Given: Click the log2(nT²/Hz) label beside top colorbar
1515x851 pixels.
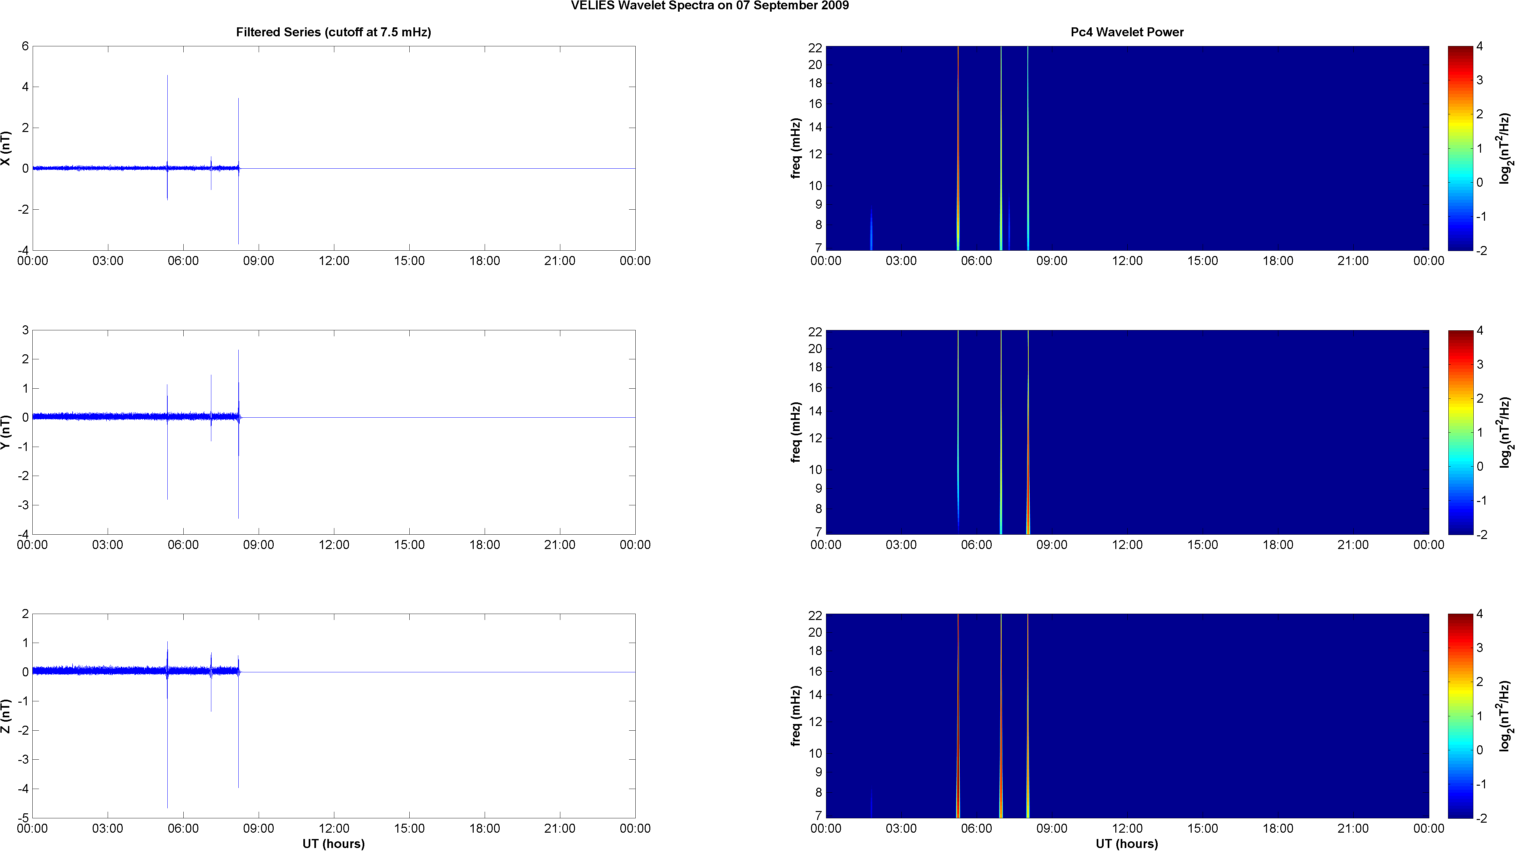Looking at the screenshot, I should [x=1504, y=148].
